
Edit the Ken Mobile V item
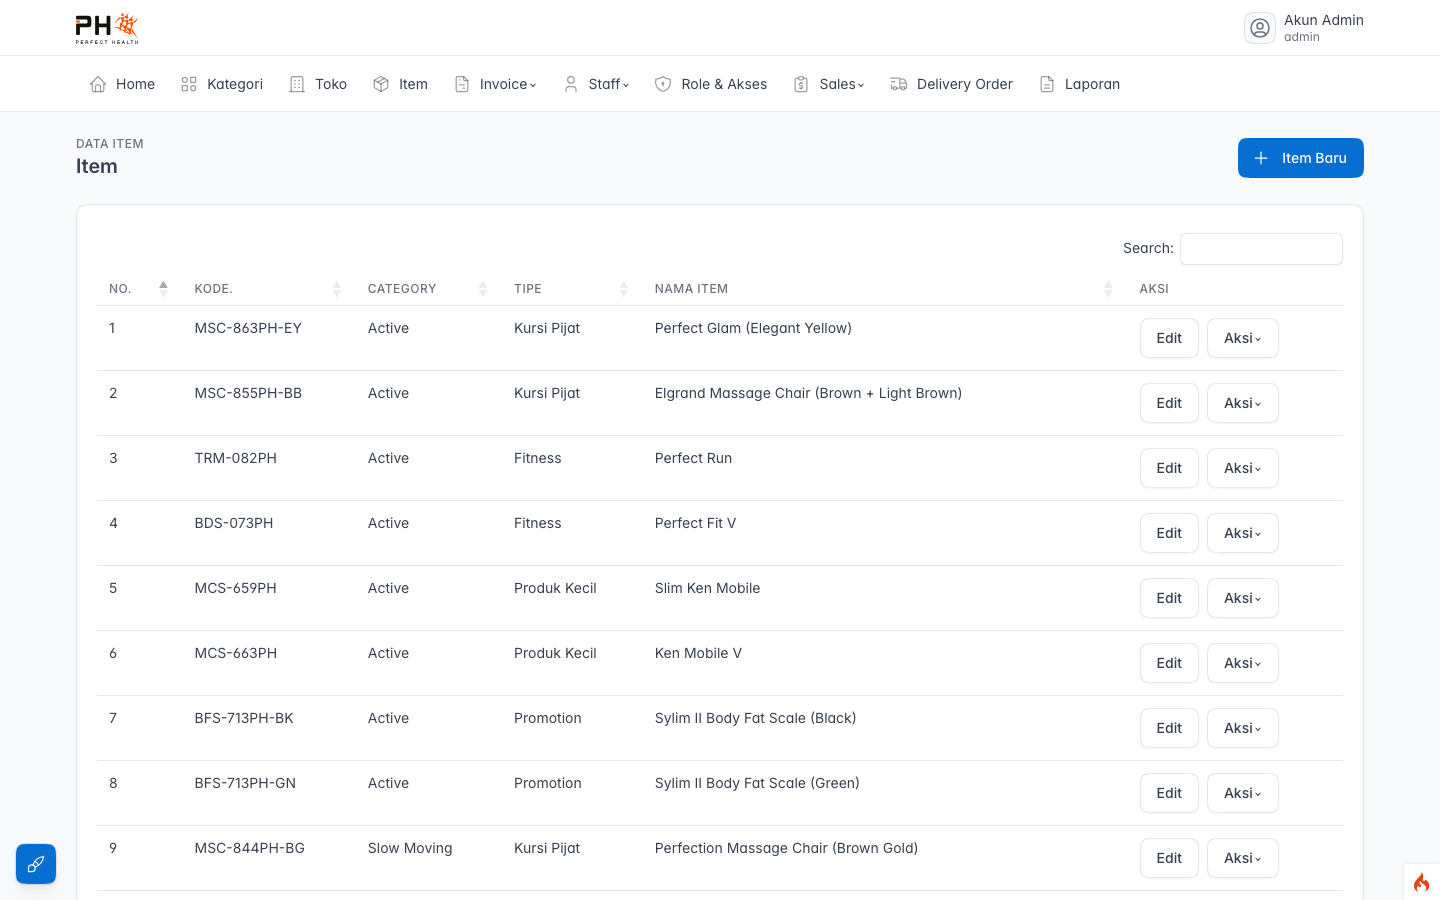(x=1169, y=663)
